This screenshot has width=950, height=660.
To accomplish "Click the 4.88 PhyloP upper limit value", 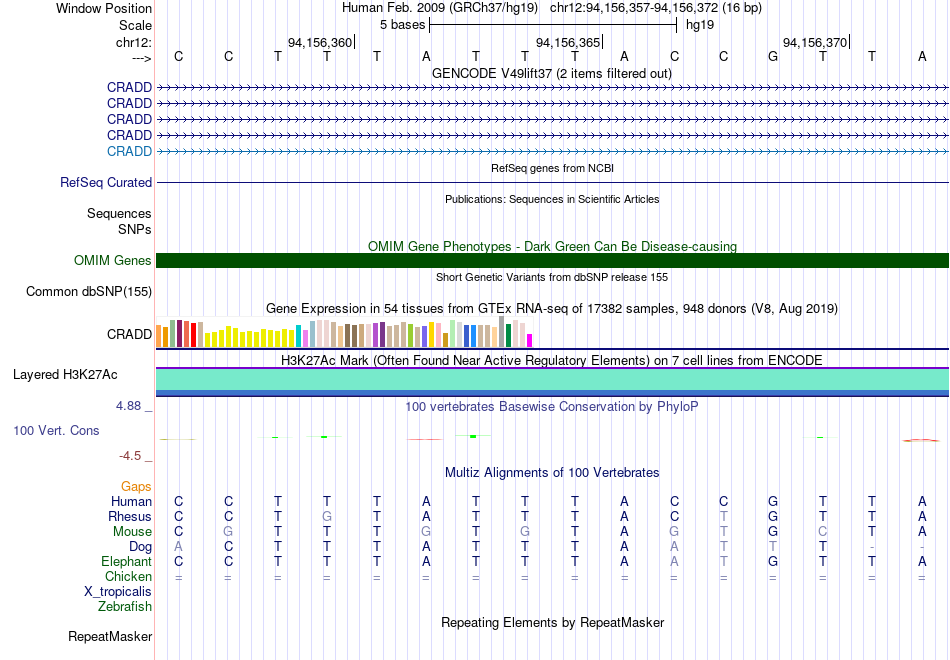I will pyautogui.click(x=128, y=406).
